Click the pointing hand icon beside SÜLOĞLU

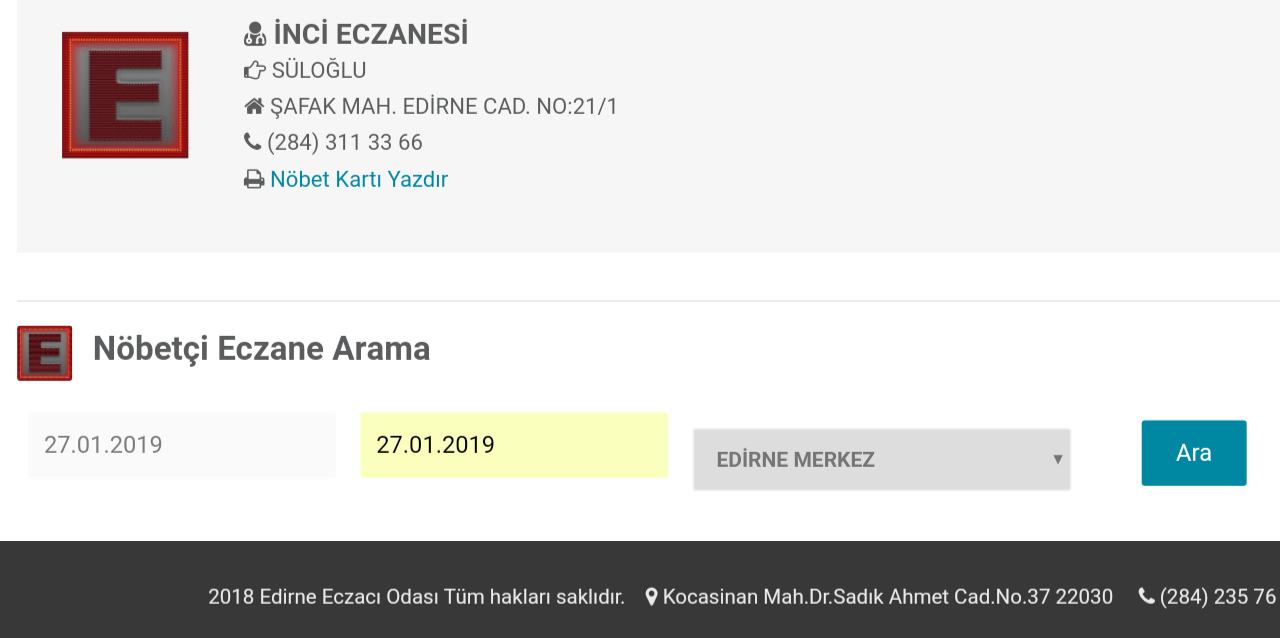(x=255, y=71)
